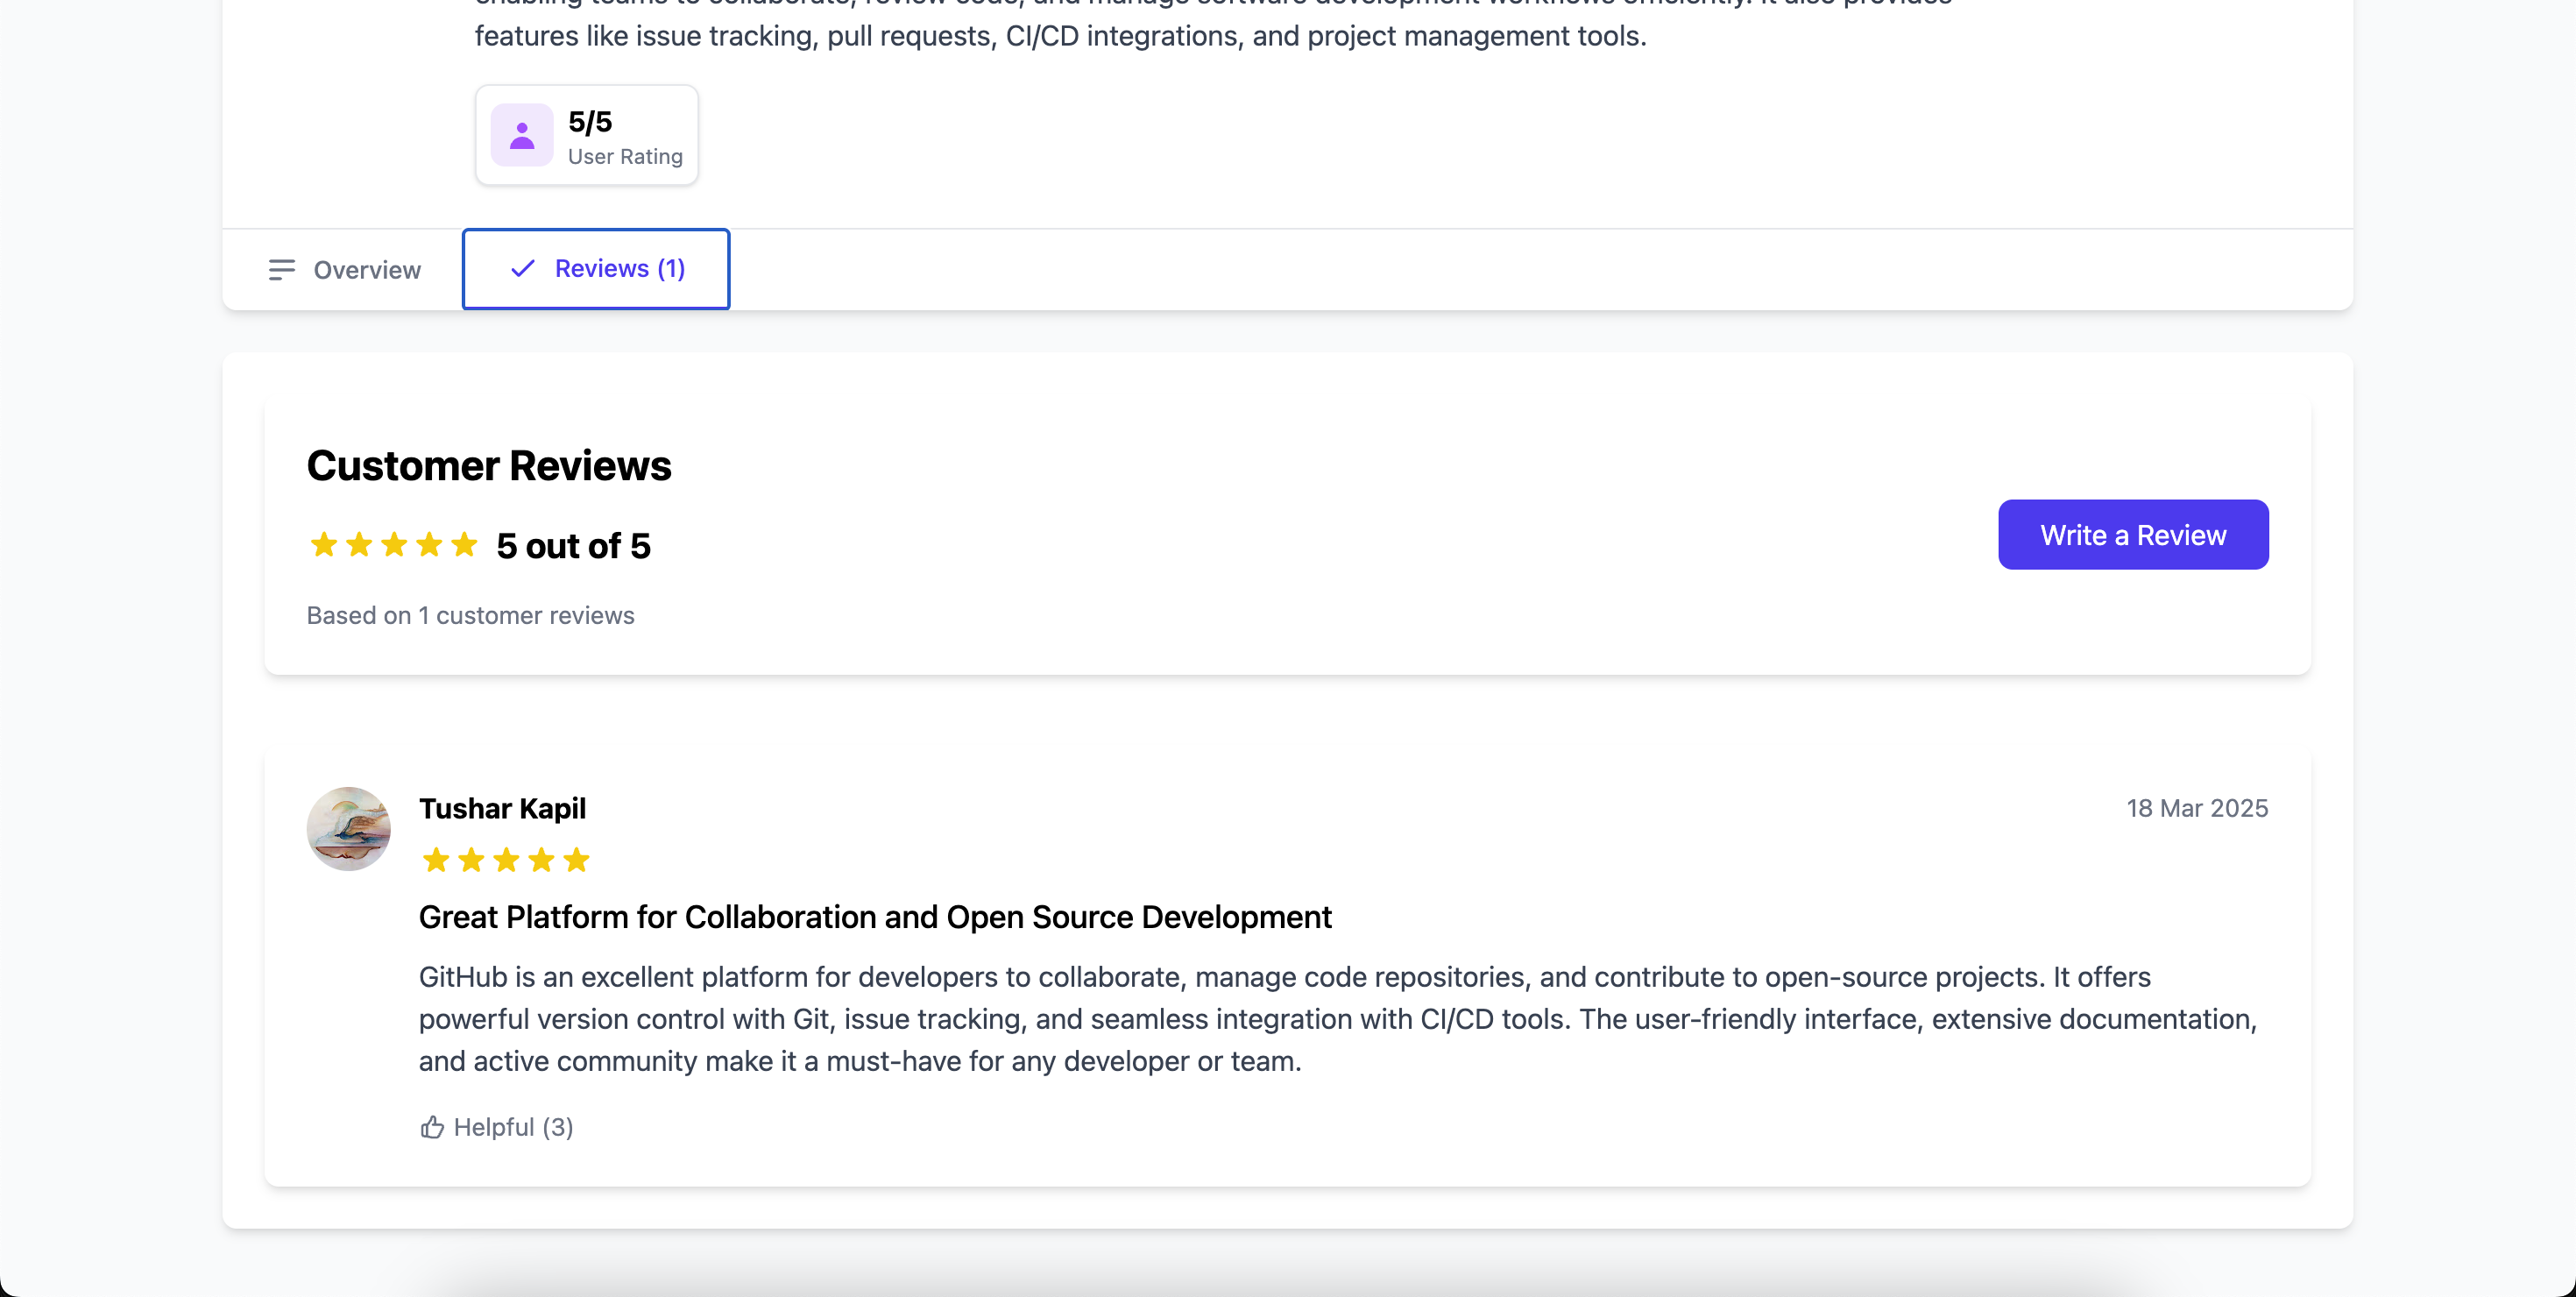Screen dimensions: 2576x1297
Task: Click the Based on 1 customer reviews text
Action: click(470, 616)
